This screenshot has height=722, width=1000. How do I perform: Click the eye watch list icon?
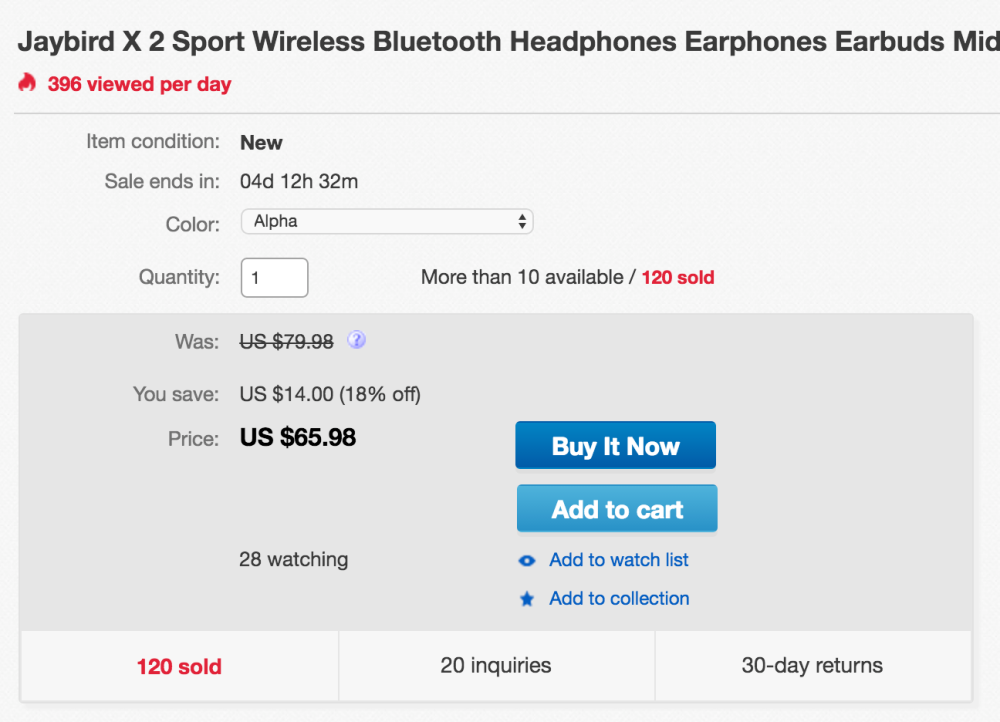(x=527, y=561)
